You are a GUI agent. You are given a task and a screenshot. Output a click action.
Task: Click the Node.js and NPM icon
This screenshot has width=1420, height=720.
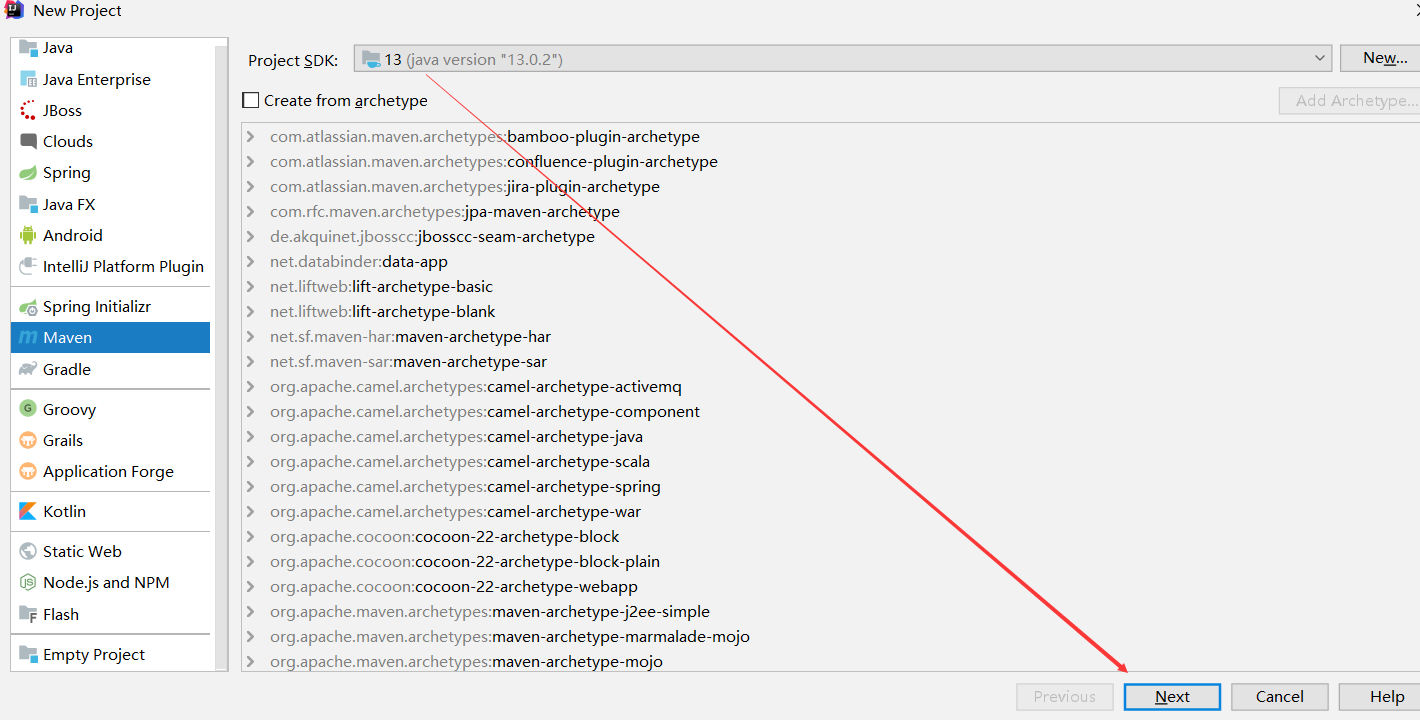point(28,582)
